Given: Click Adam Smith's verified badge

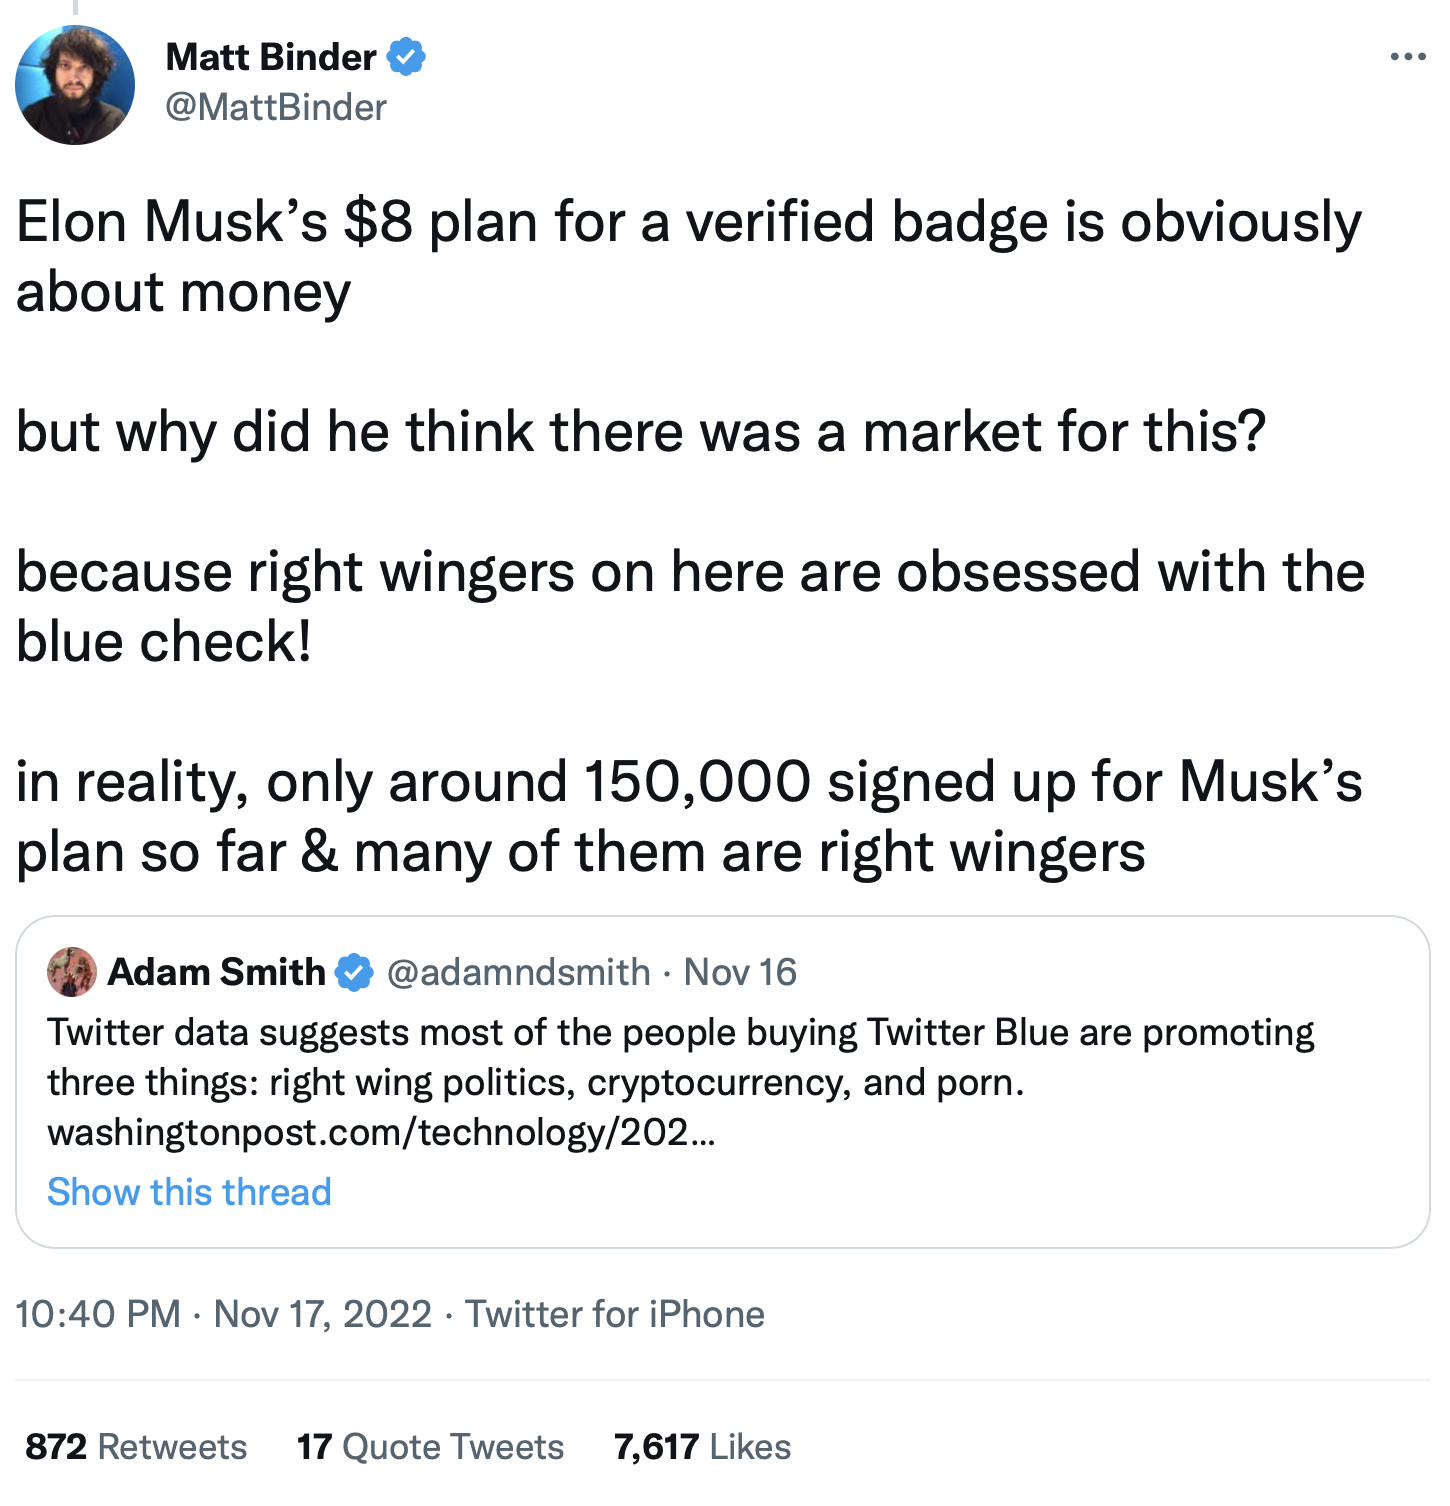Looking at the screenshot, I should (x=354, y=972).
